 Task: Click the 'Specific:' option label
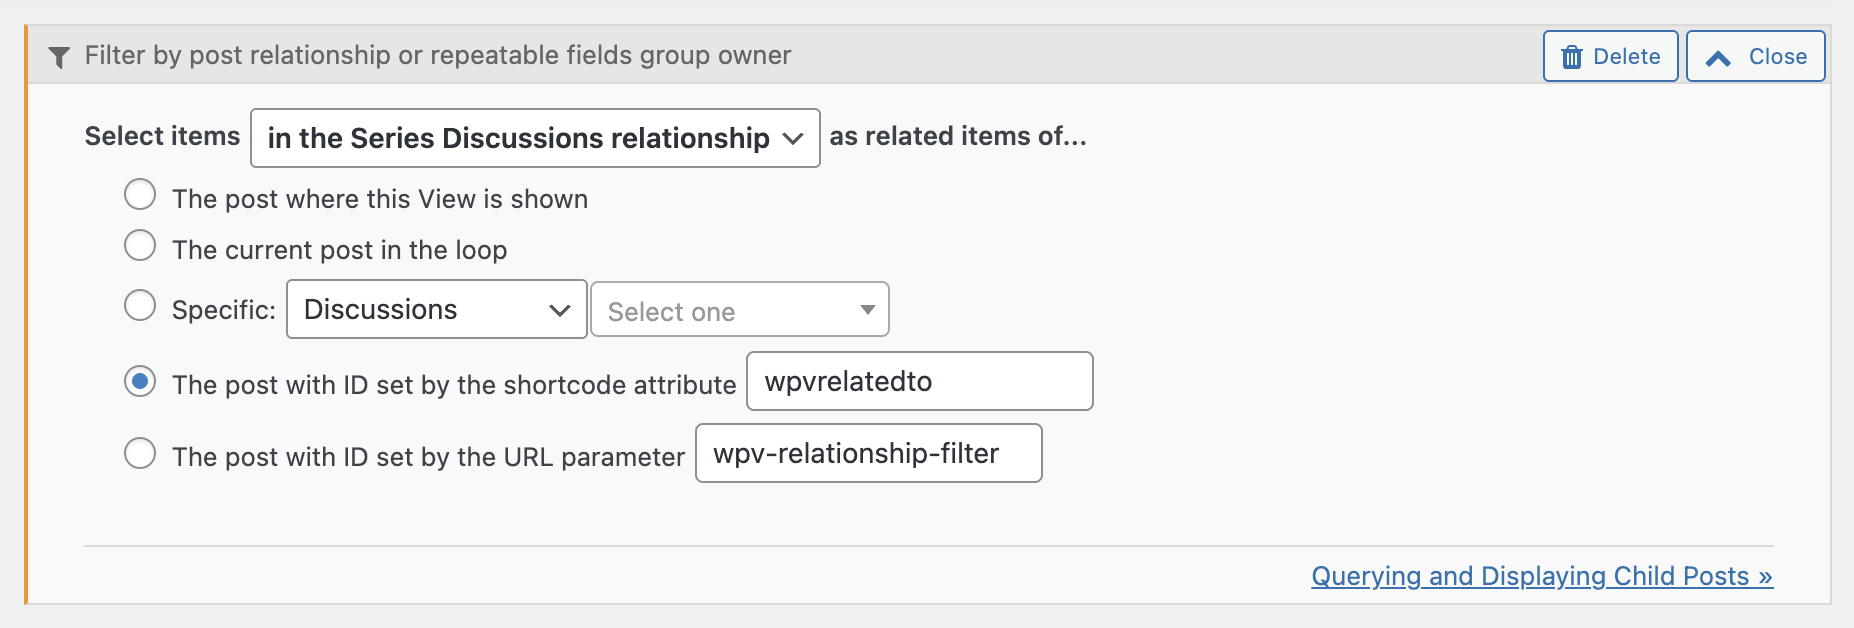[223, 310]
